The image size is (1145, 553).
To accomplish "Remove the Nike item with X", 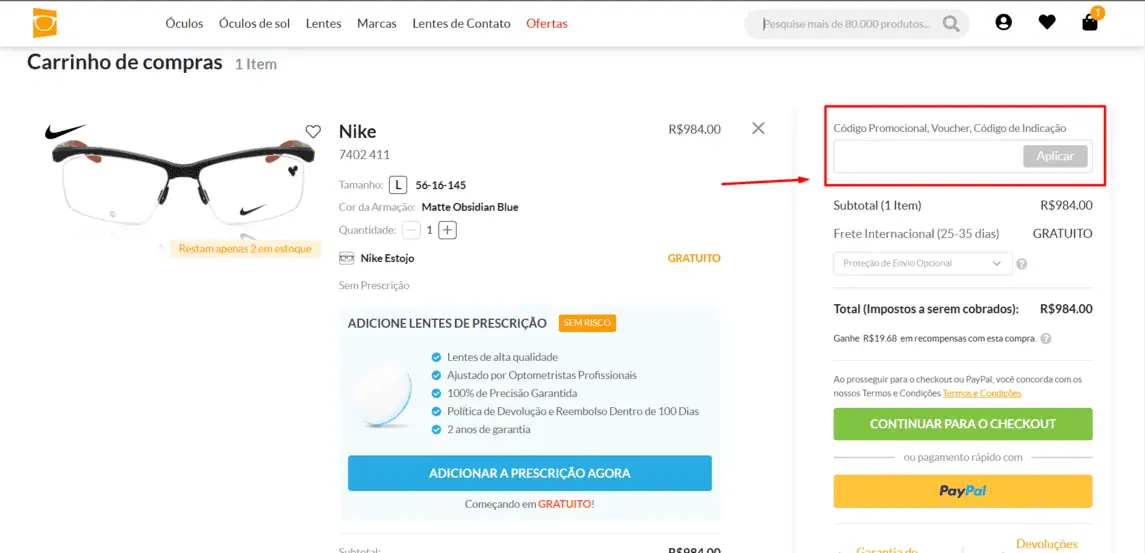I will (x=758, y=129).
